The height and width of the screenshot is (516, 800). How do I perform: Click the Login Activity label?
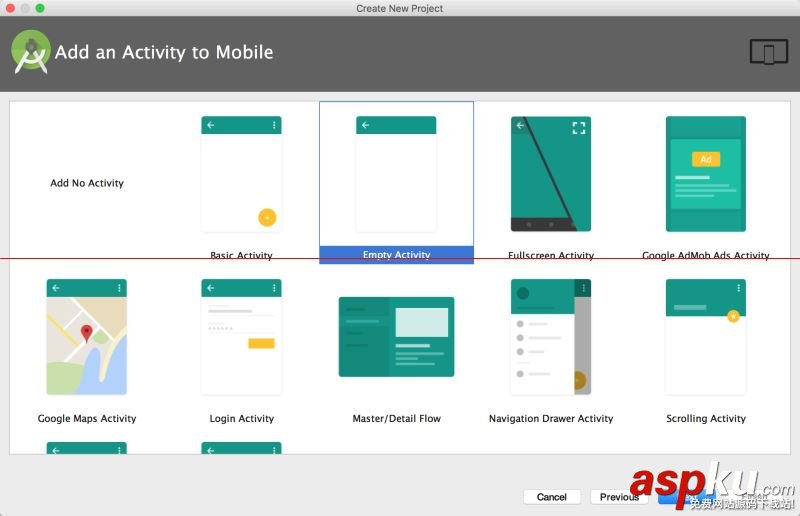coord(242,419)
